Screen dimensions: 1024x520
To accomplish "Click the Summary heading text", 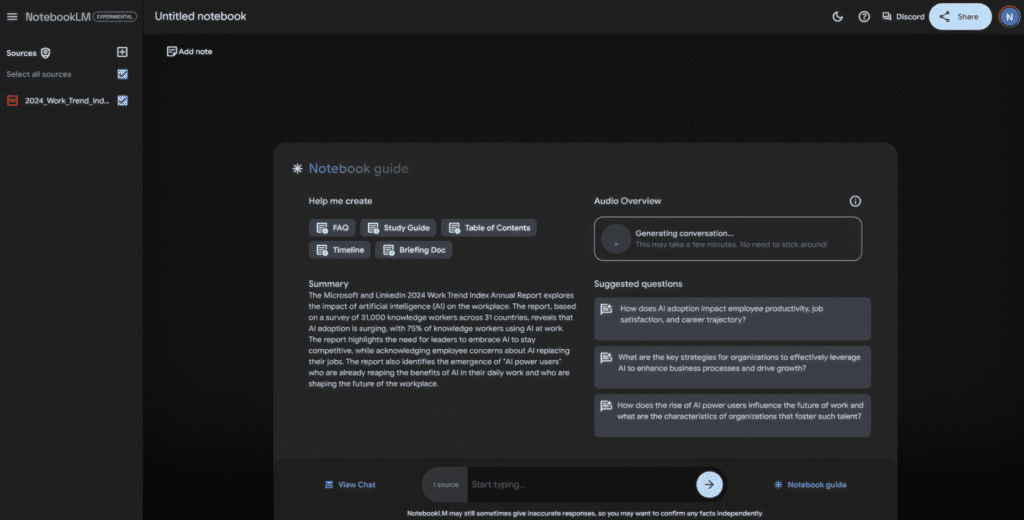I will click(x=328, y=284).
